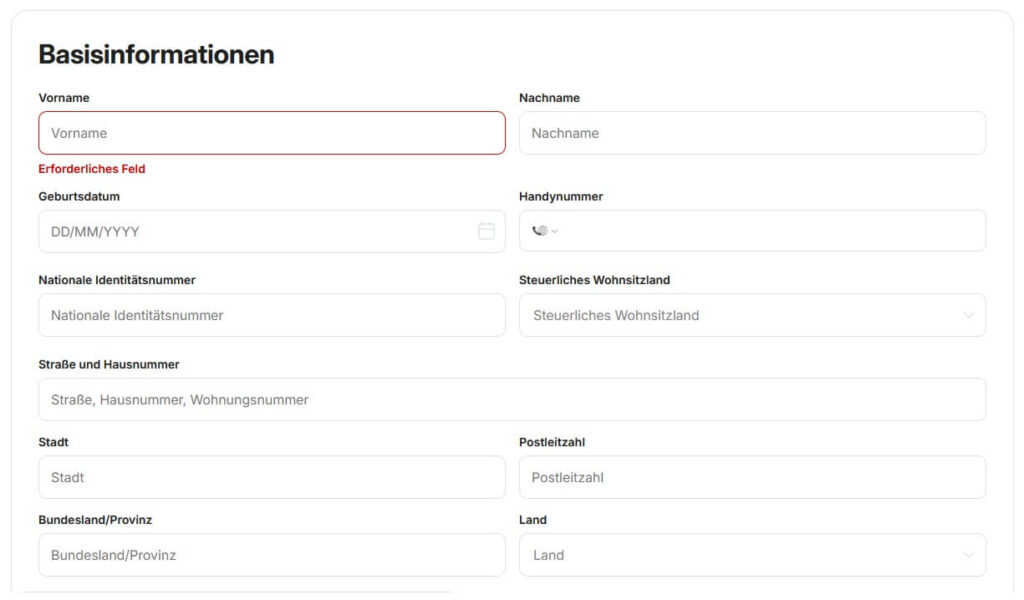Click the chevron arrow in Land field
This screenshot has height=600, width=1024.
tap(967, 555)
